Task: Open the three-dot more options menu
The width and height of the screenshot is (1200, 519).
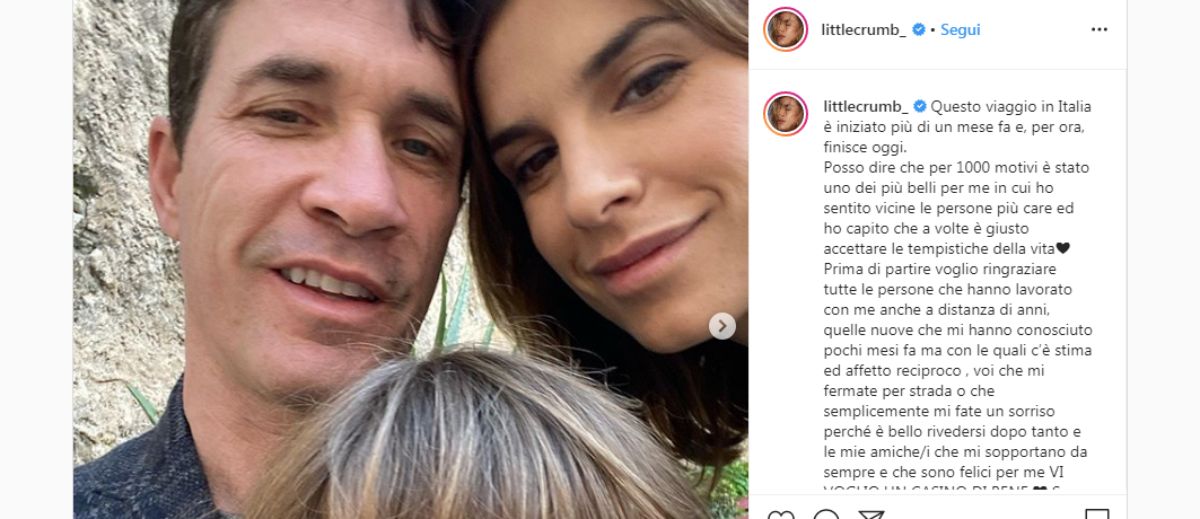Action: (x=1099, y=30)
